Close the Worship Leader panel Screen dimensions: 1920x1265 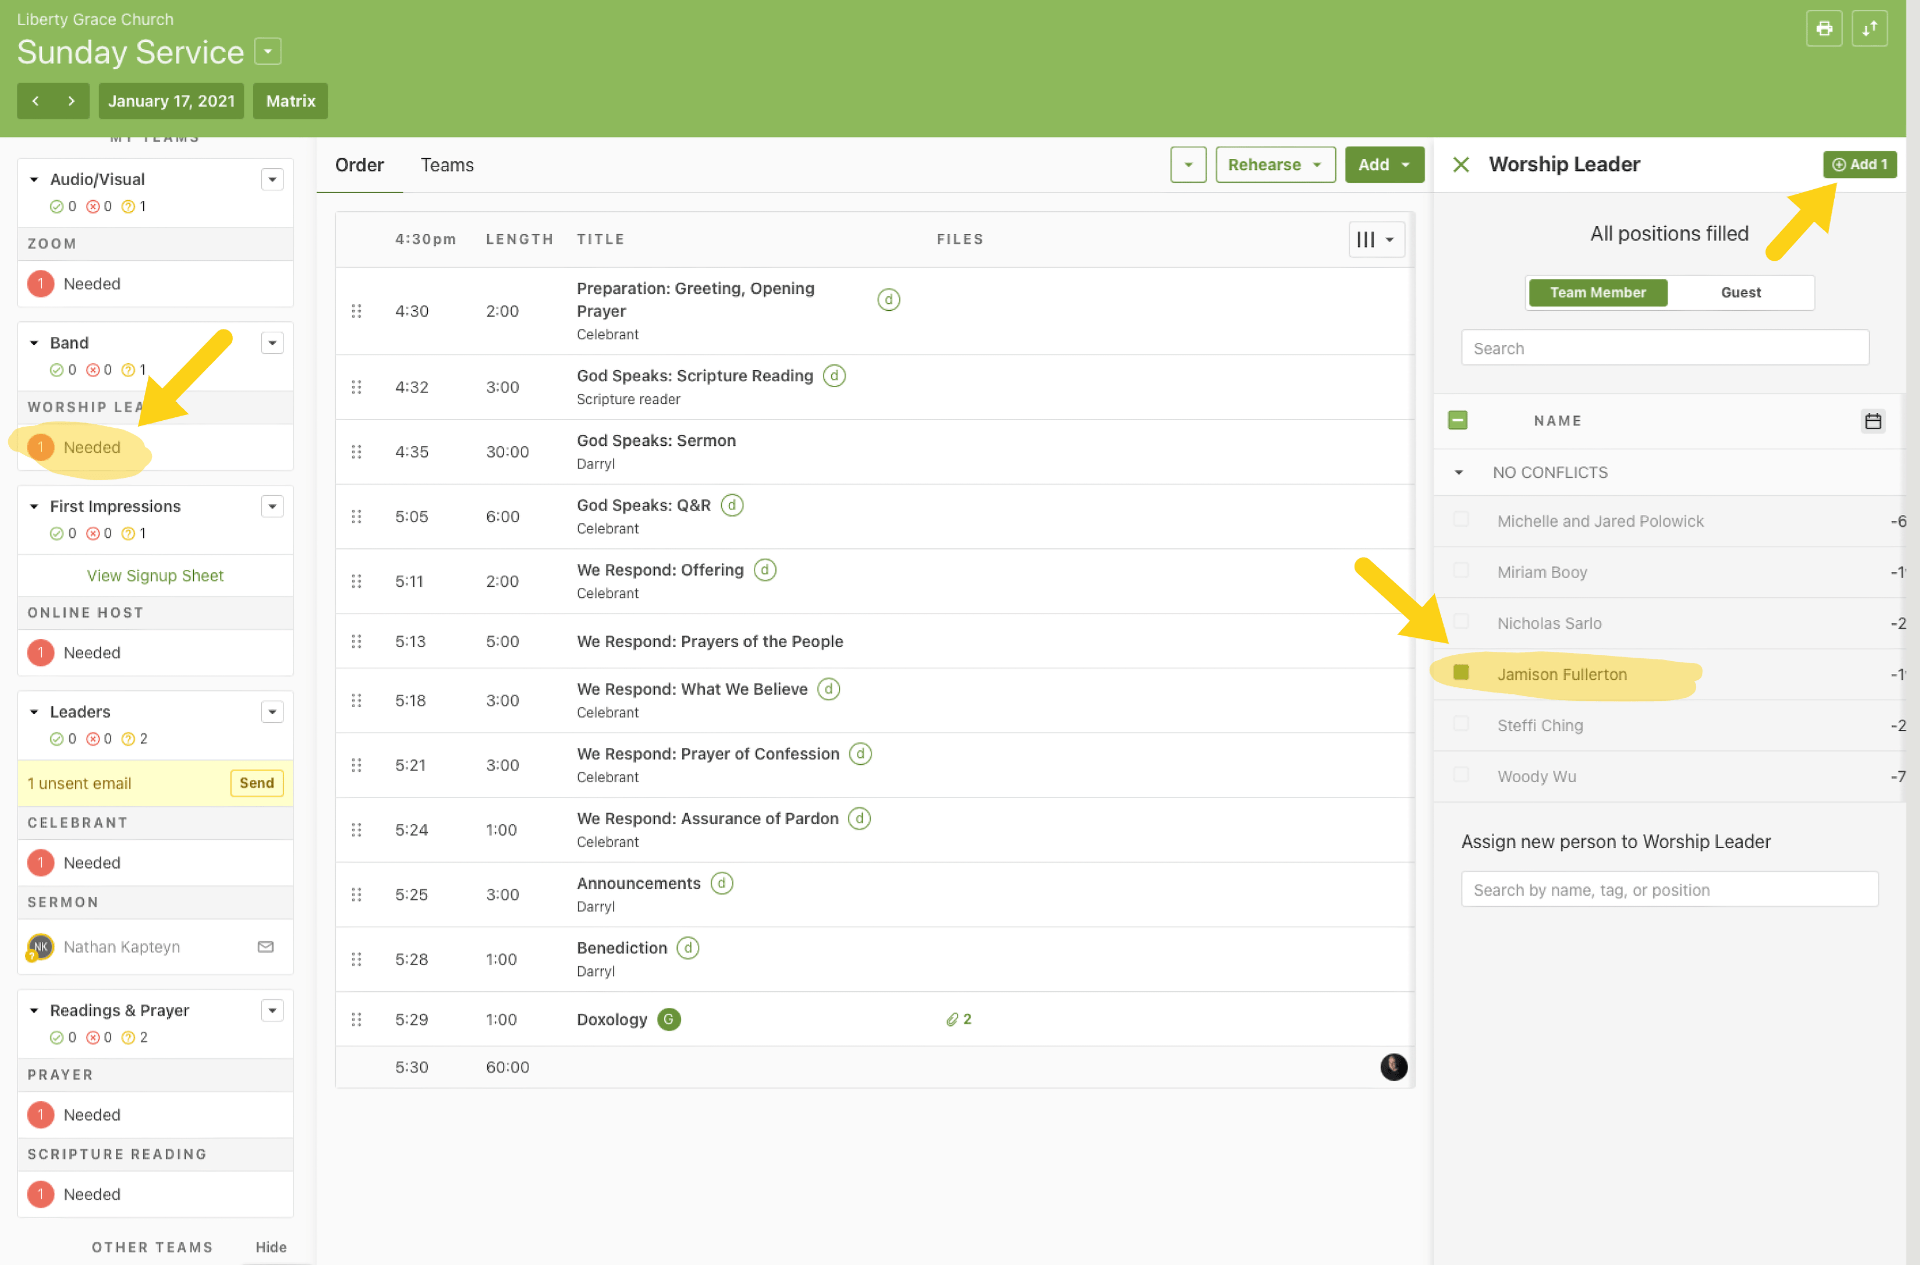1461,165
